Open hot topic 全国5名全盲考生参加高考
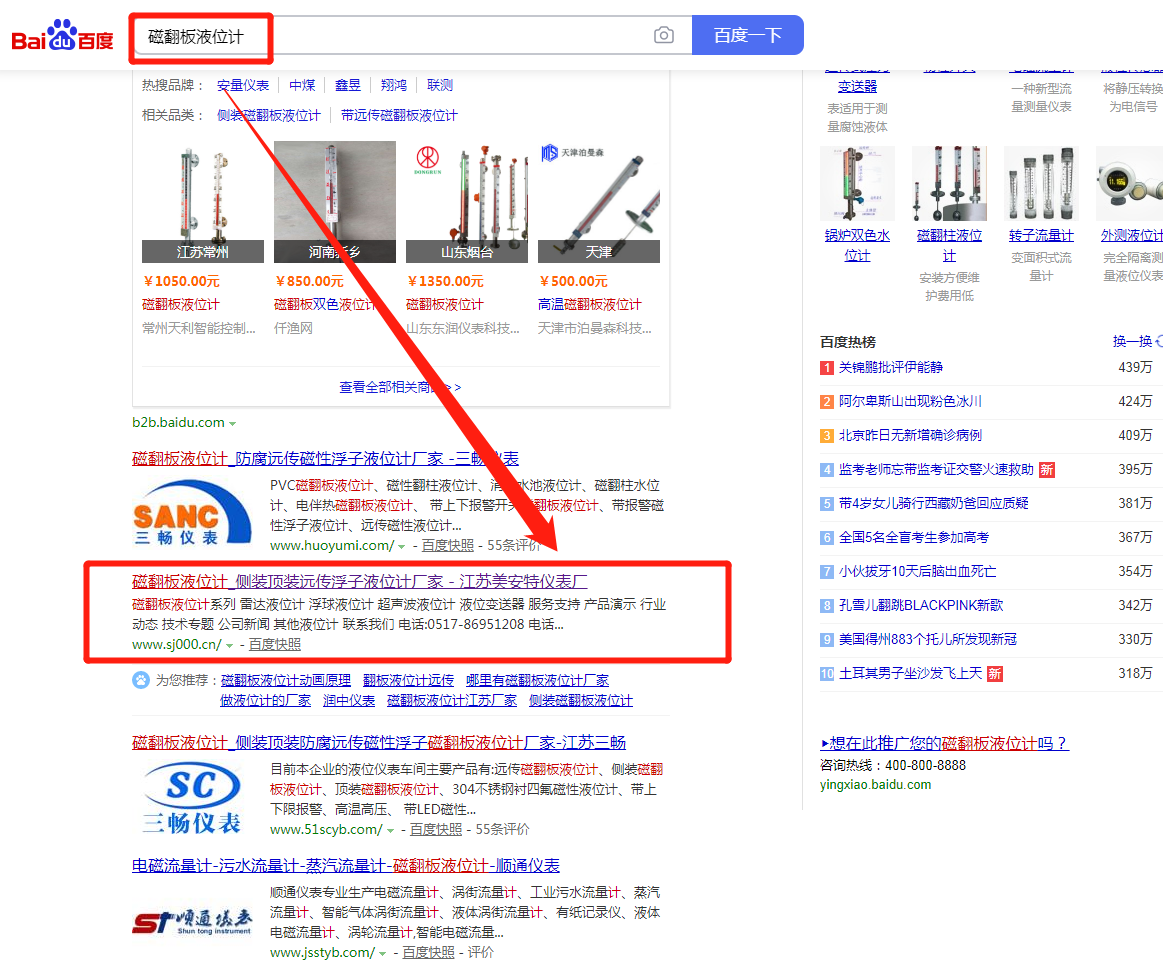Image resolution: width=1163 pixels, height=961 pixels. pyautogui.click(x=914, y=538)
